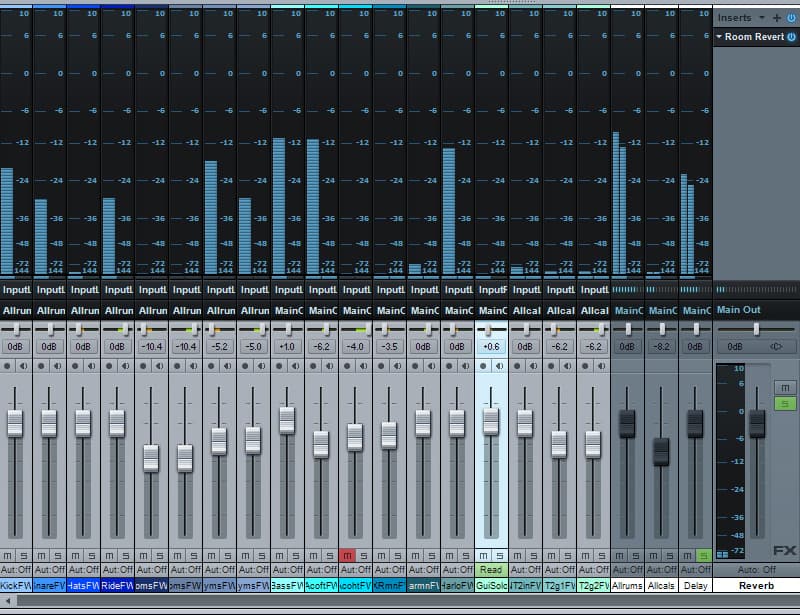Click the +1.0 volume field on BassFW

point(287,347)
